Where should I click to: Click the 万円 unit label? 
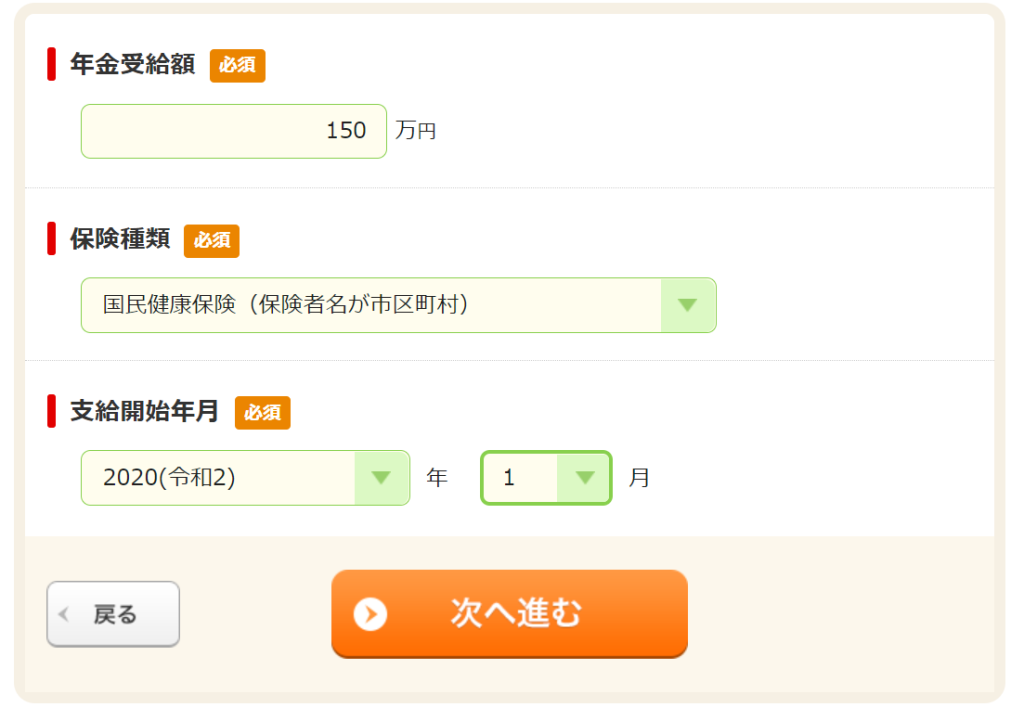(416, 131)
